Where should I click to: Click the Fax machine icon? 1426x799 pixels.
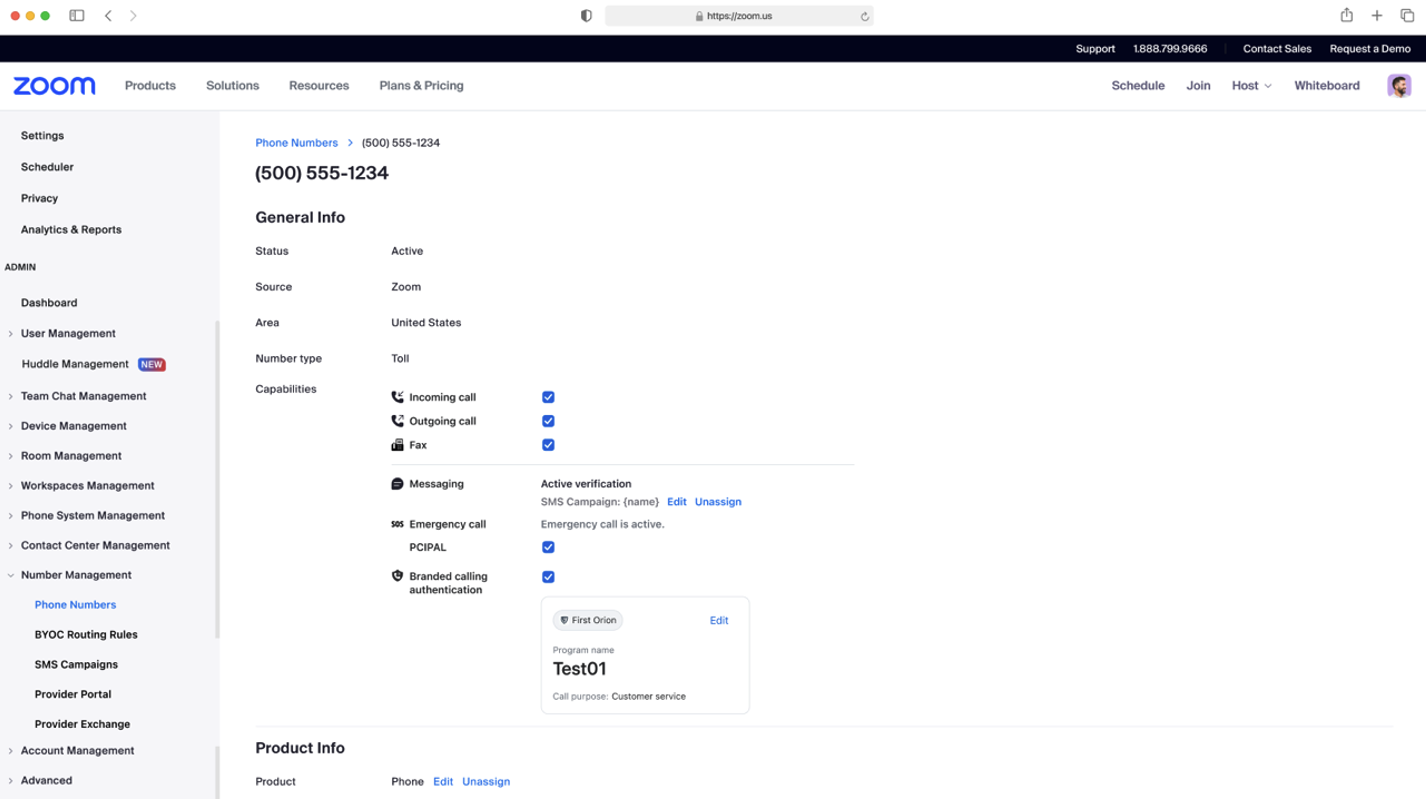397,445
